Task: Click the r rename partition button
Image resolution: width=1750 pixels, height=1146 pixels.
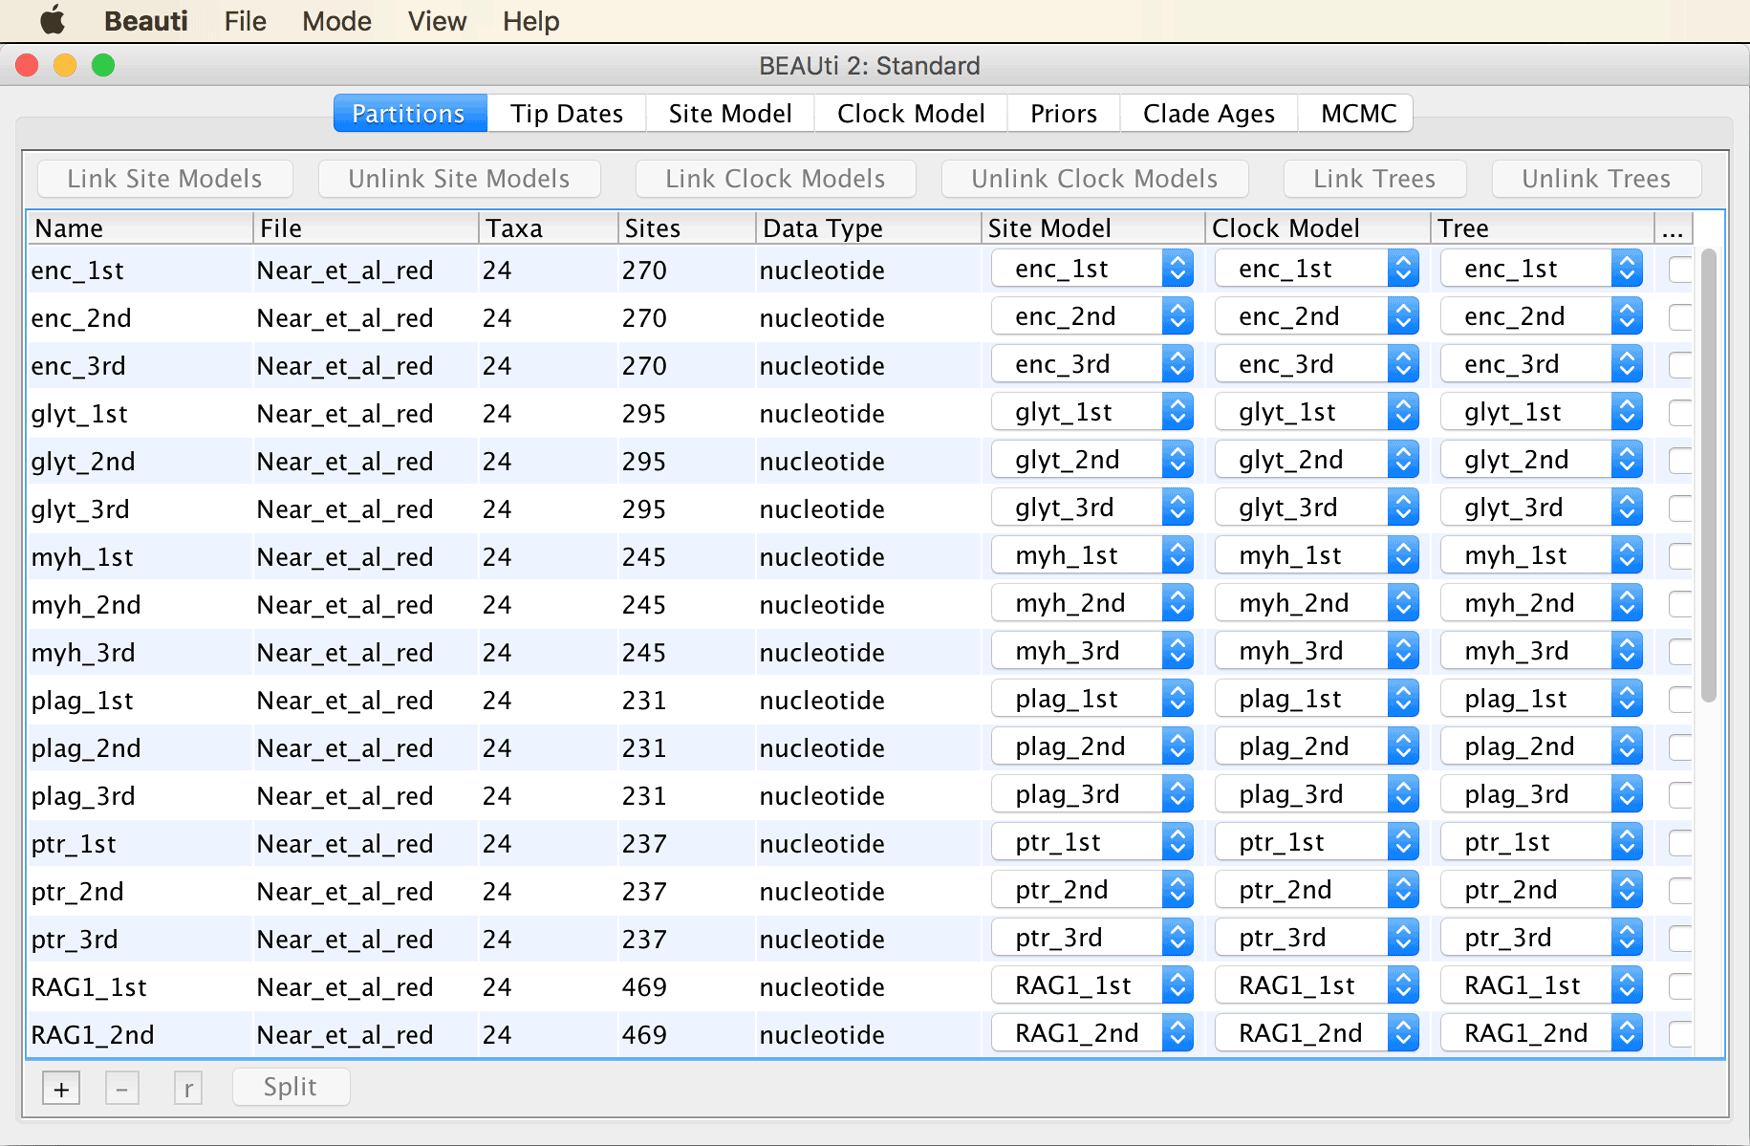Action: click(187, 1088)
